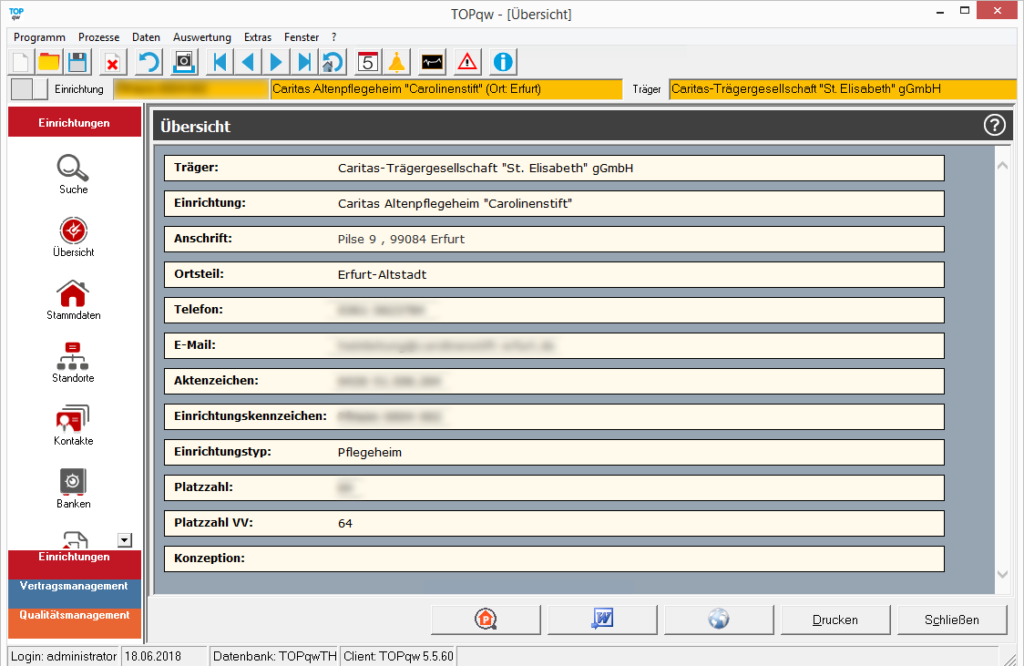Open Suche in the sidebar
This screenshot has width=1024, height=666.
(73, 174)
